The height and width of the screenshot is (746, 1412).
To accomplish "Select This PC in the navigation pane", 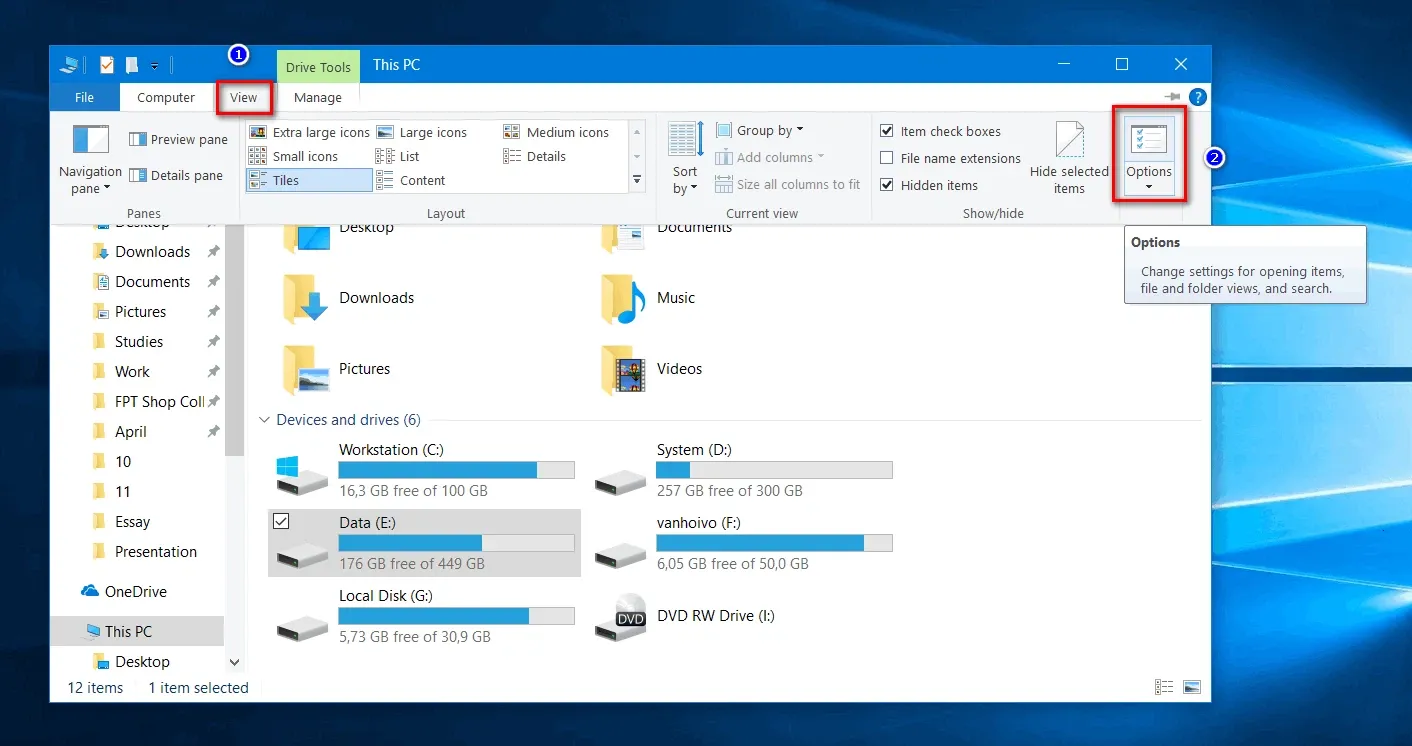I will point(137,631).
